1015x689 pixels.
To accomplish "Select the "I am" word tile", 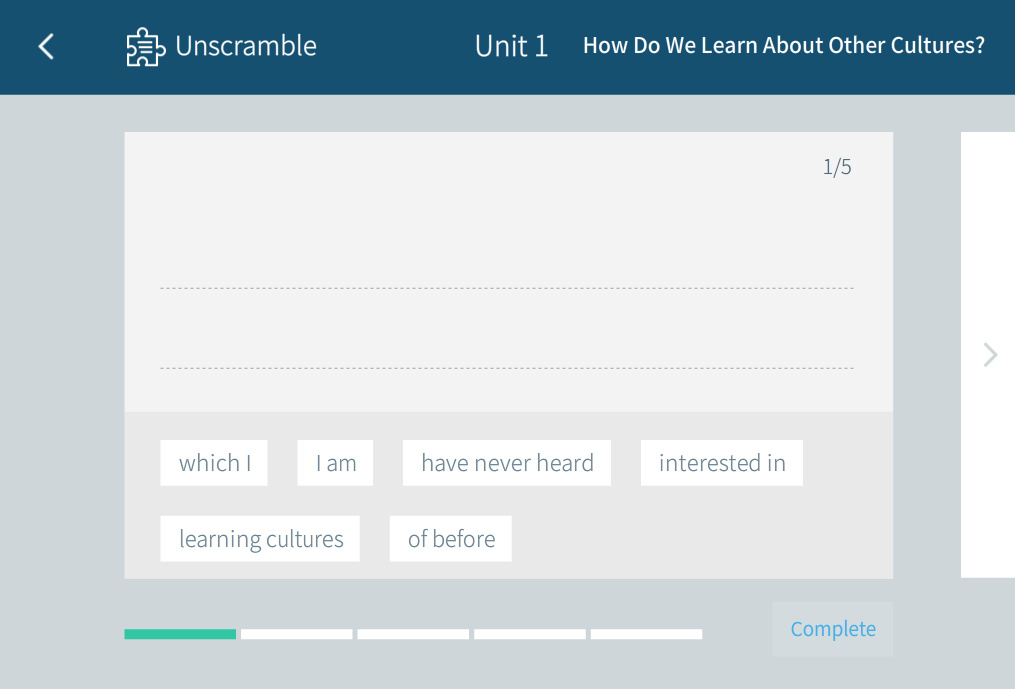I will coord(335,463).
